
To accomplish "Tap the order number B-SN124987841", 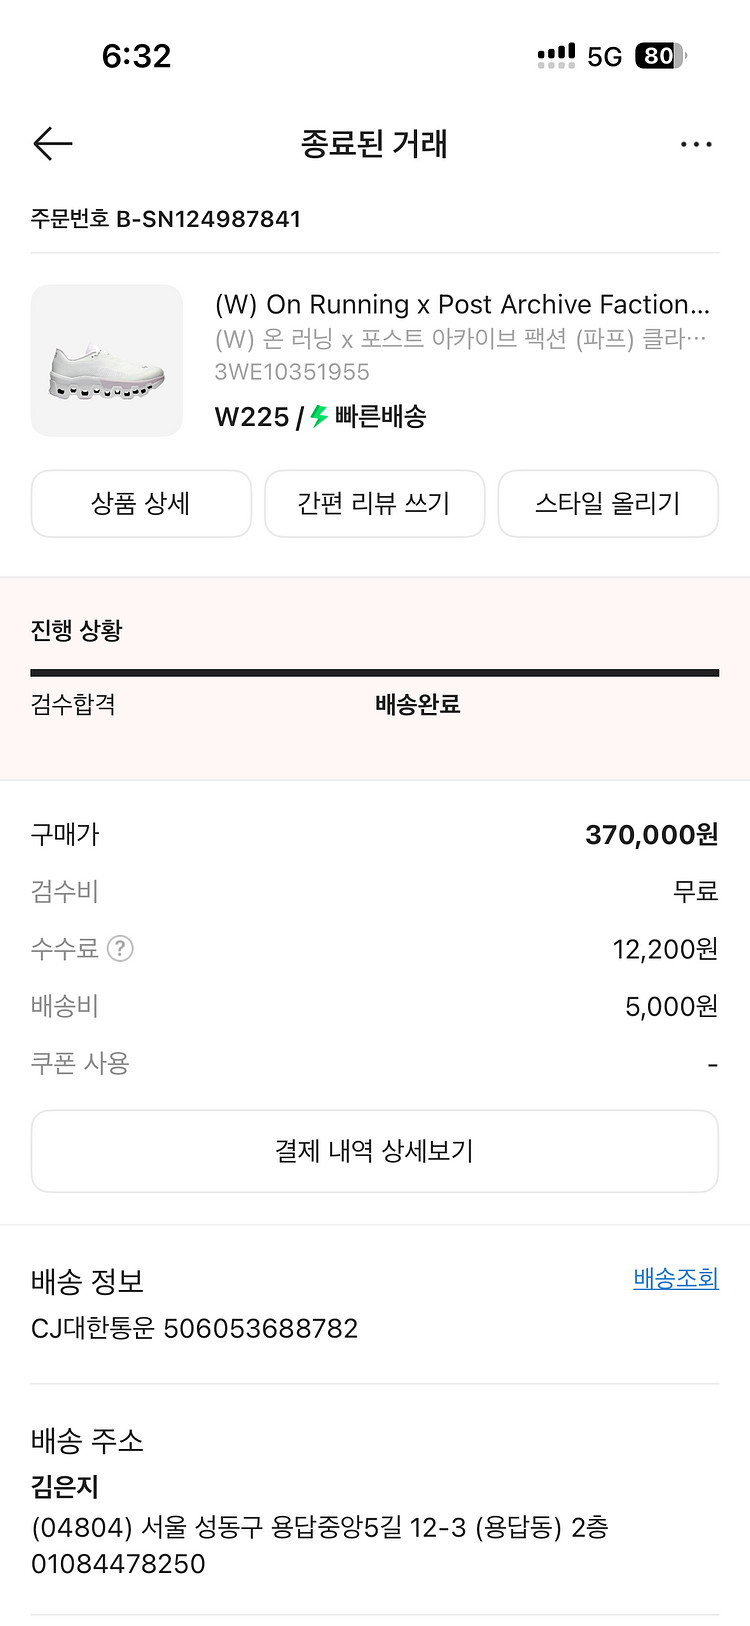I will 208,219.
